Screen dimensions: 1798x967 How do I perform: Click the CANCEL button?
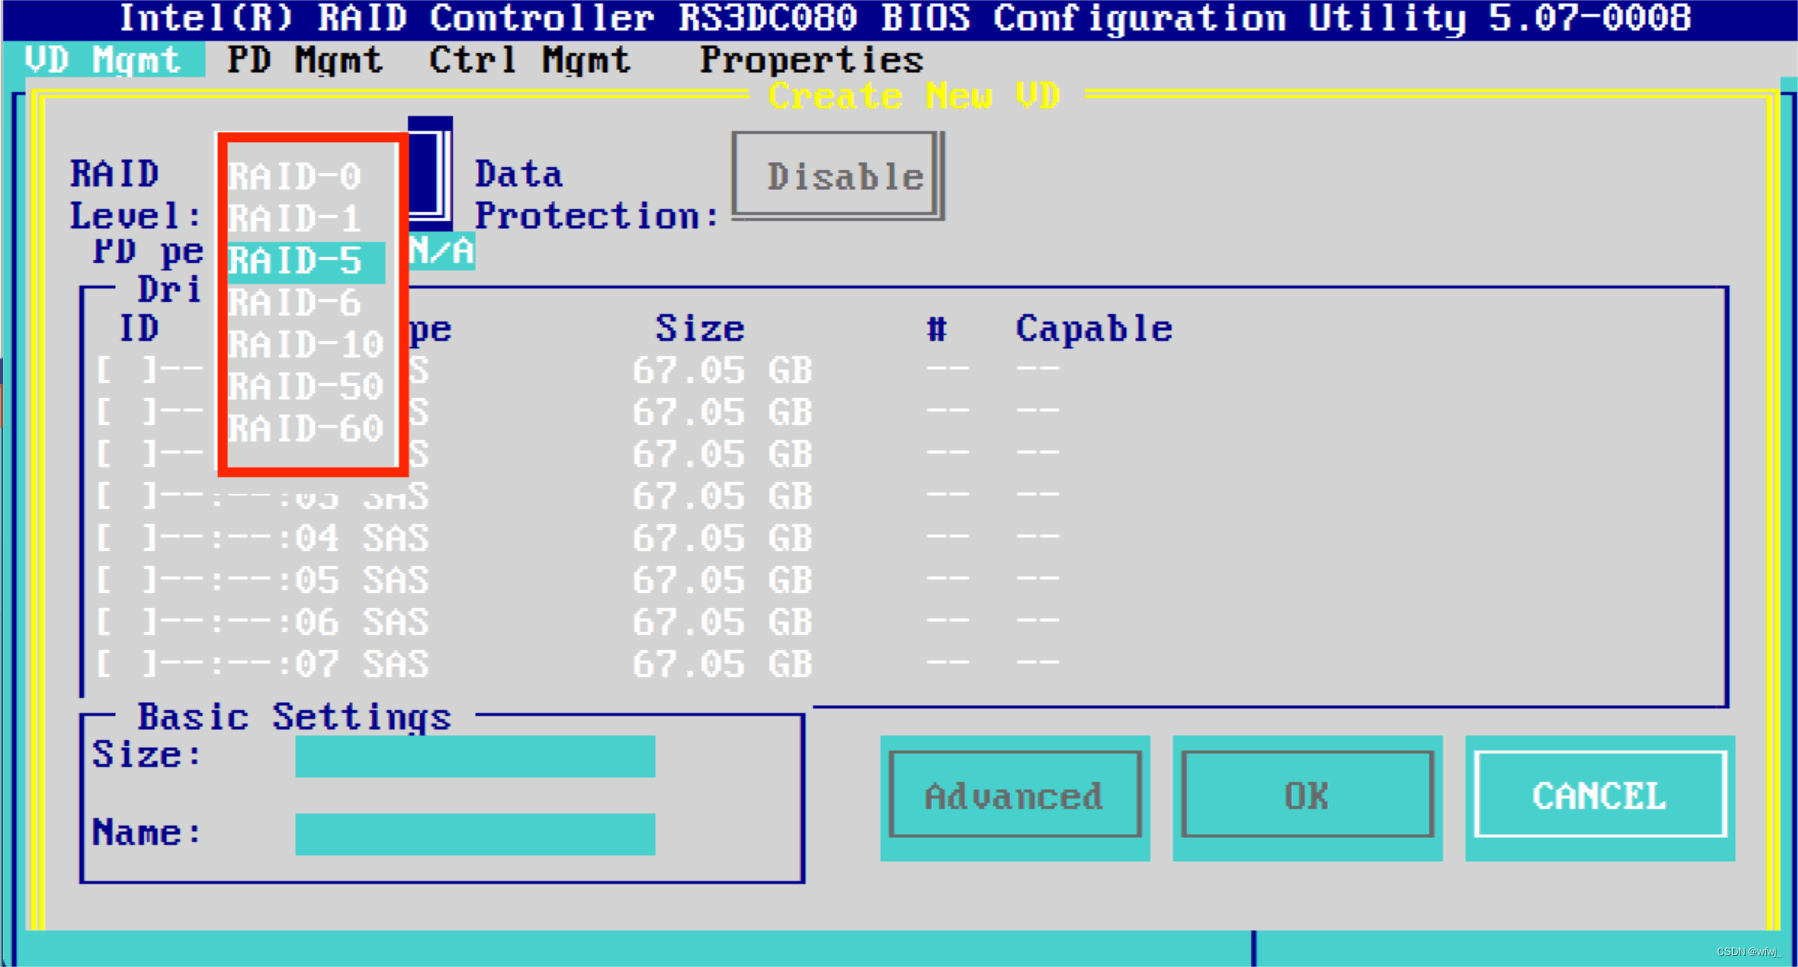[1600, 797]
